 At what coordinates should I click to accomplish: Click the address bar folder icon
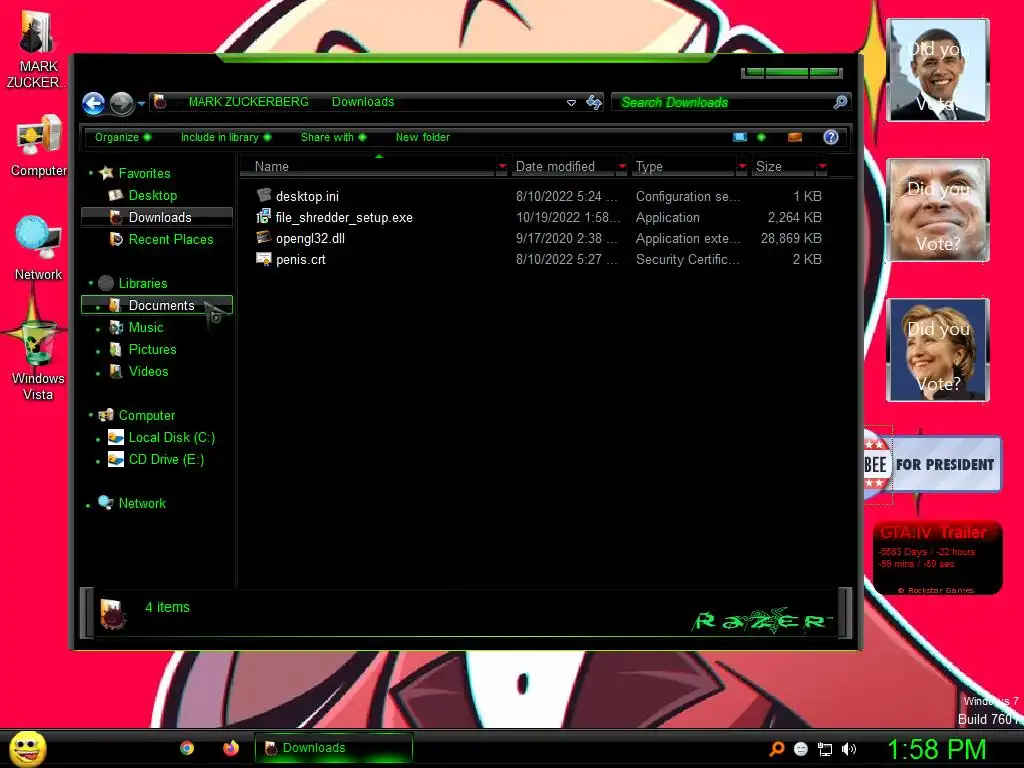(x=161, y=102)
